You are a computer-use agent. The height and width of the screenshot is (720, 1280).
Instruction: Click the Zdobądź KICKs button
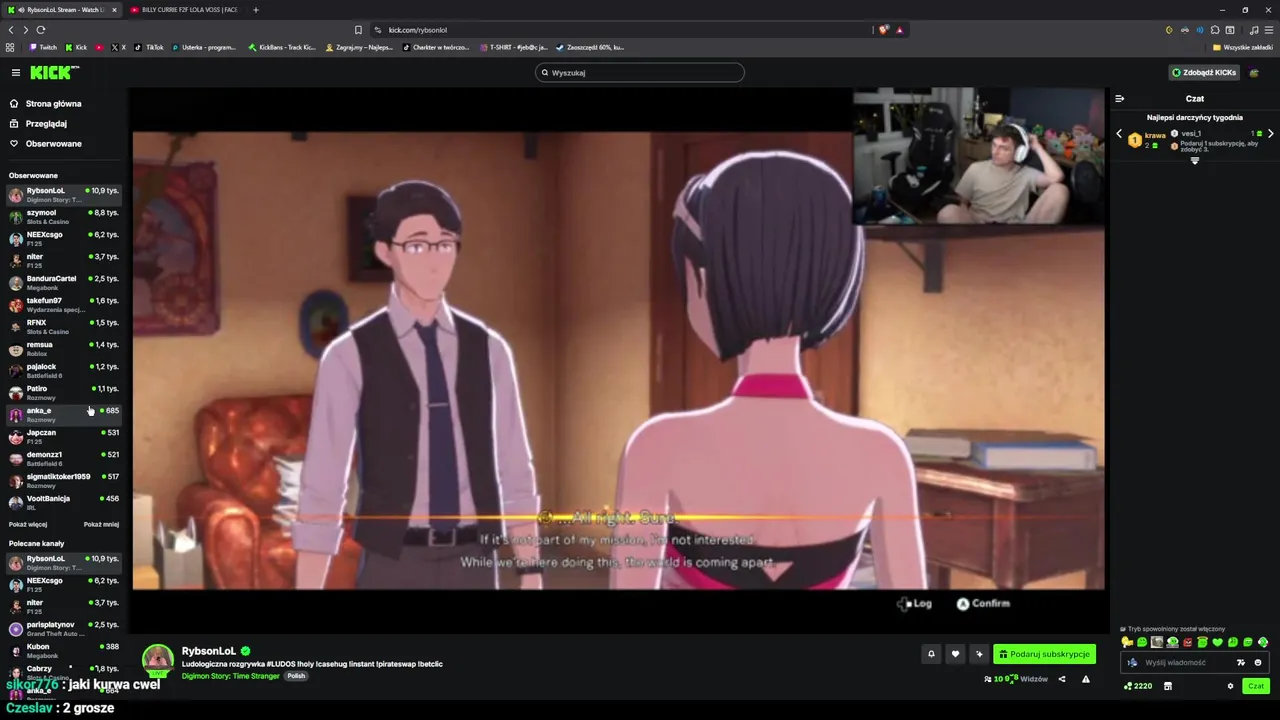tap(1205, 72)
